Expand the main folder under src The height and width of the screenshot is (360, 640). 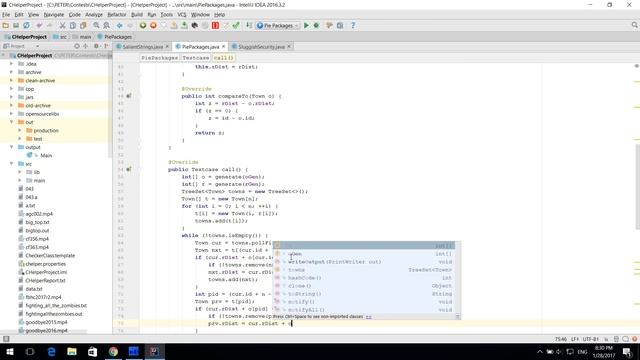(x=20, y=180)
